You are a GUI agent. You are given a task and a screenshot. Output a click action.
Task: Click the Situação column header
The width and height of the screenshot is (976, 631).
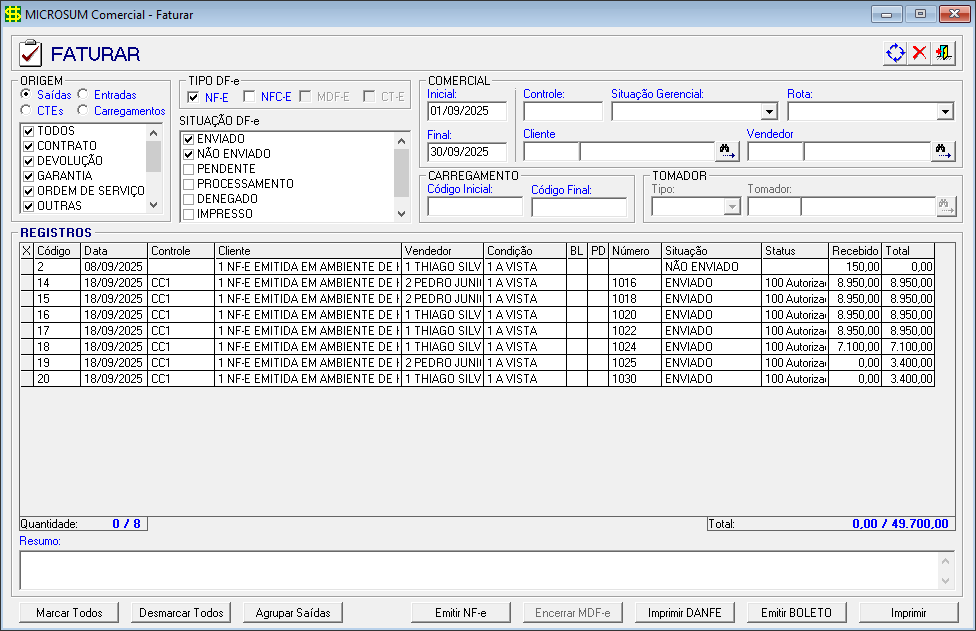click(x=710, y=251)
